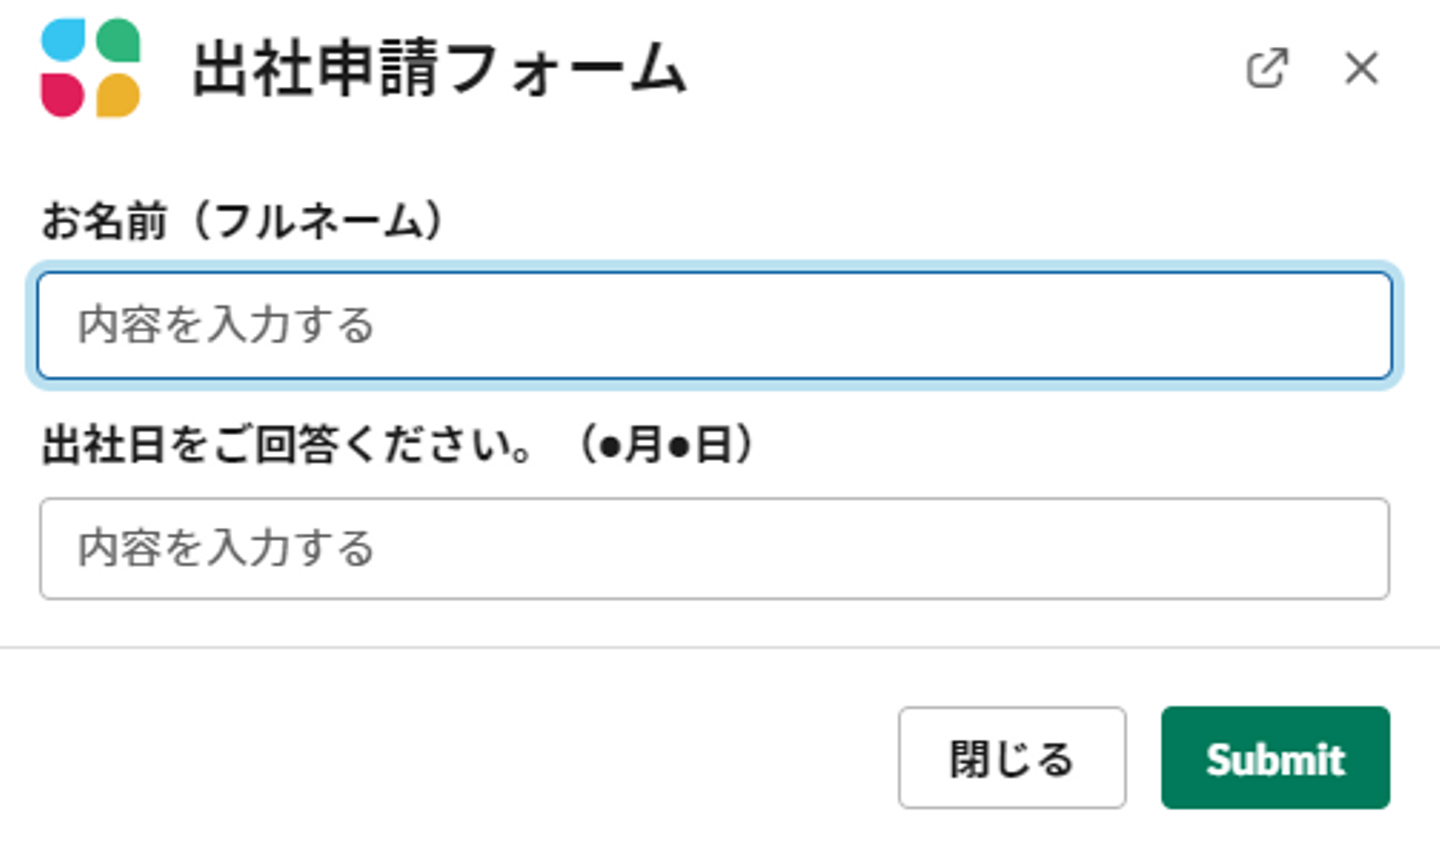The height and width of the screenshot is (856, 1440).
Task: Click the blue petal of the logo
Action: (62, 41)
